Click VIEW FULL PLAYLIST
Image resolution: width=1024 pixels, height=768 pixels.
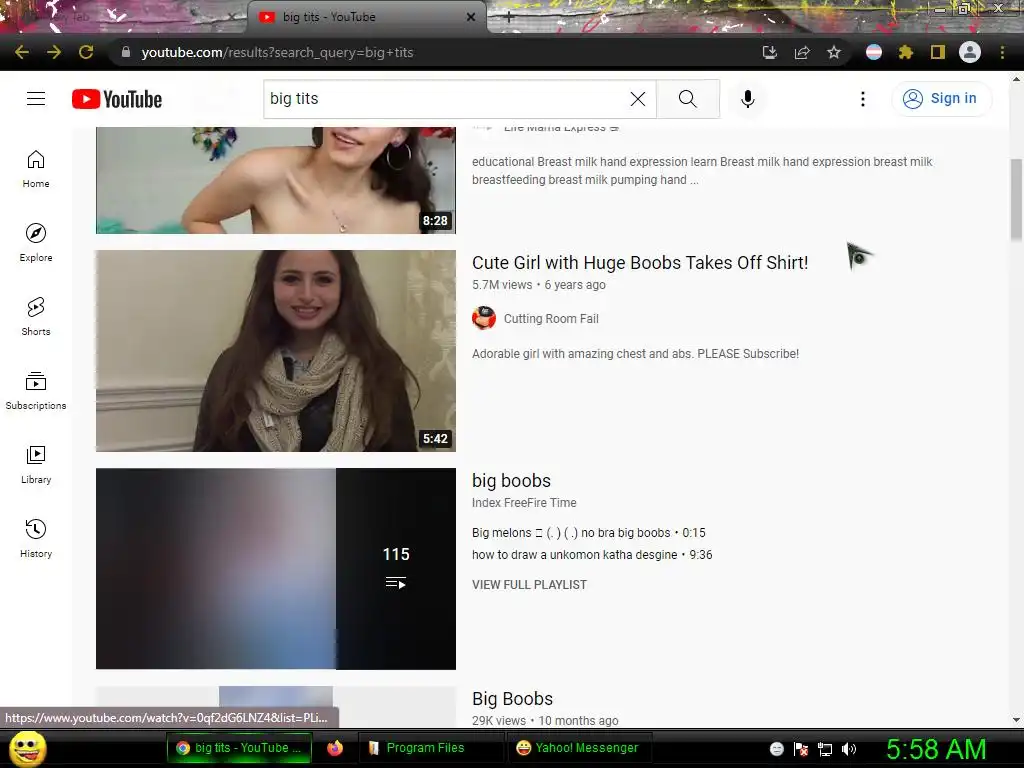point(530,584)
